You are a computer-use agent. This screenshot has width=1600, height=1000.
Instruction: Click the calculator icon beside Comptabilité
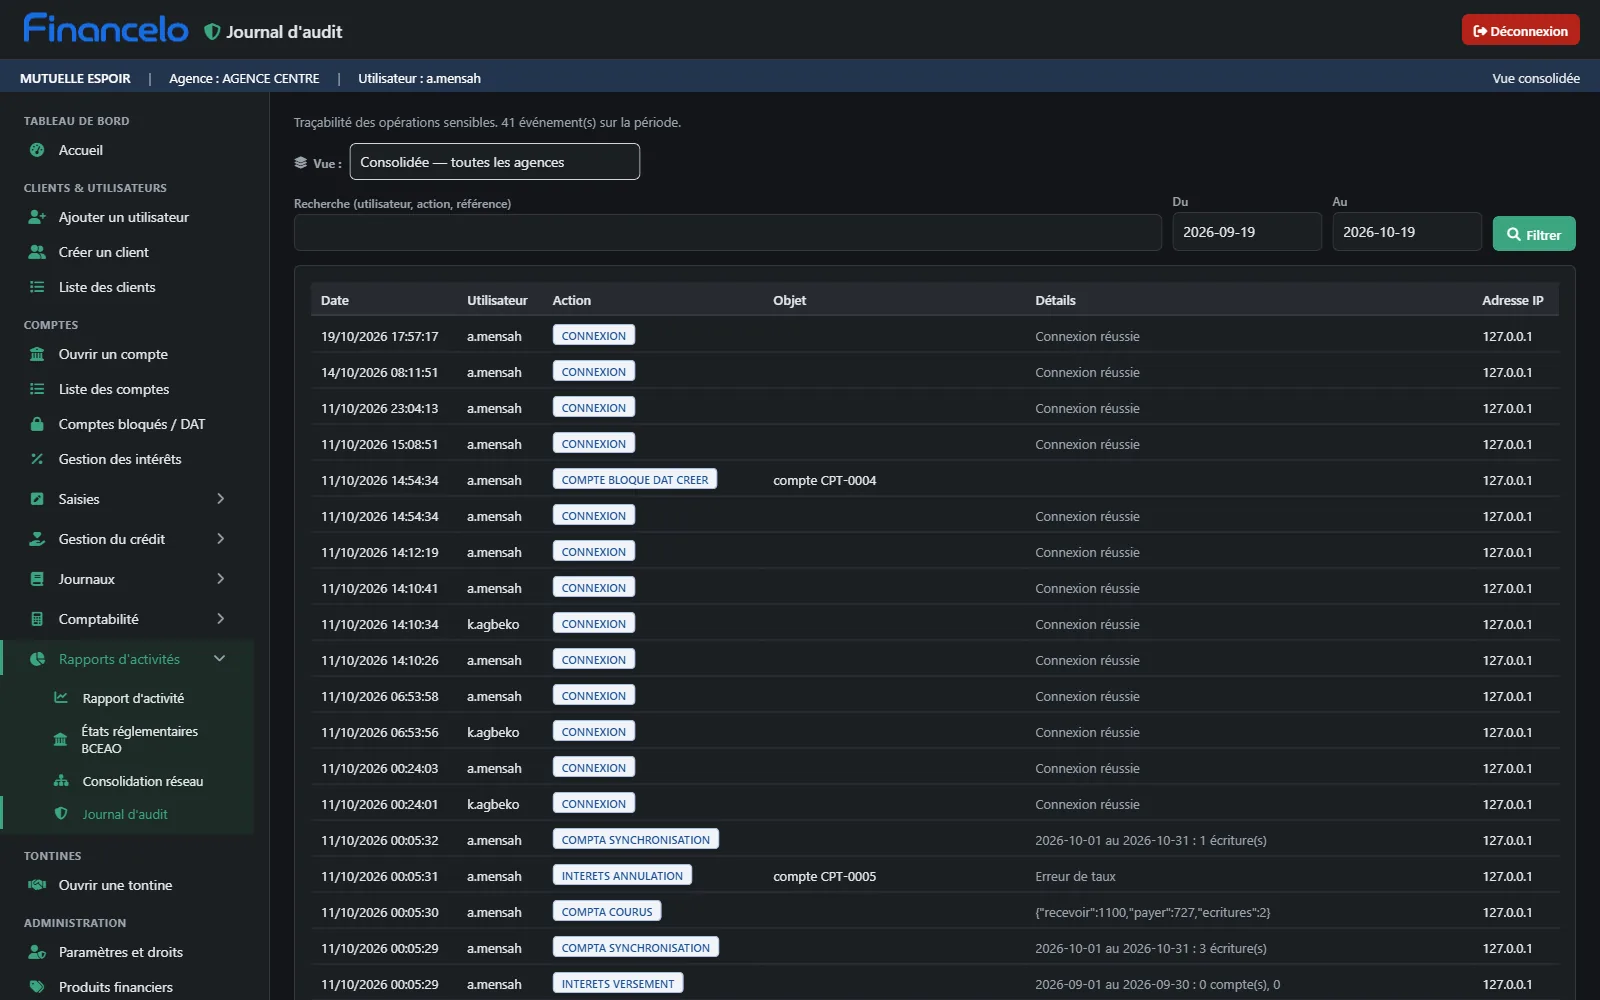[x=37, y=619]
